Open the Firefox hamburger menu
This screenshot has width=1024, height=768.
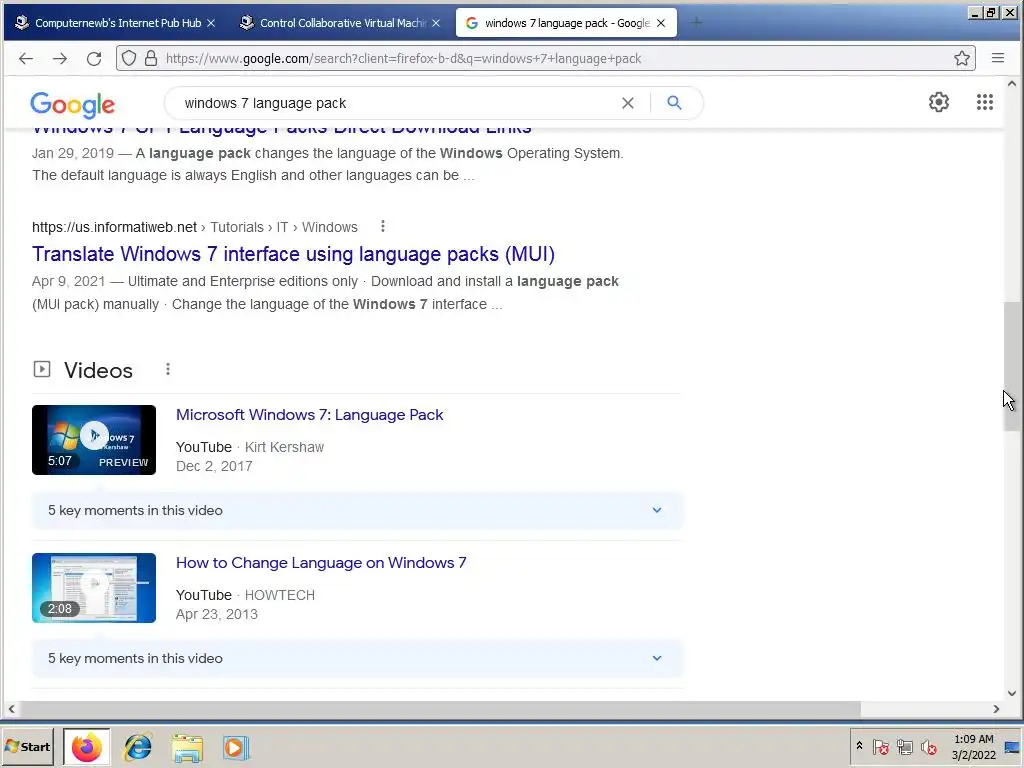point(998,58)
